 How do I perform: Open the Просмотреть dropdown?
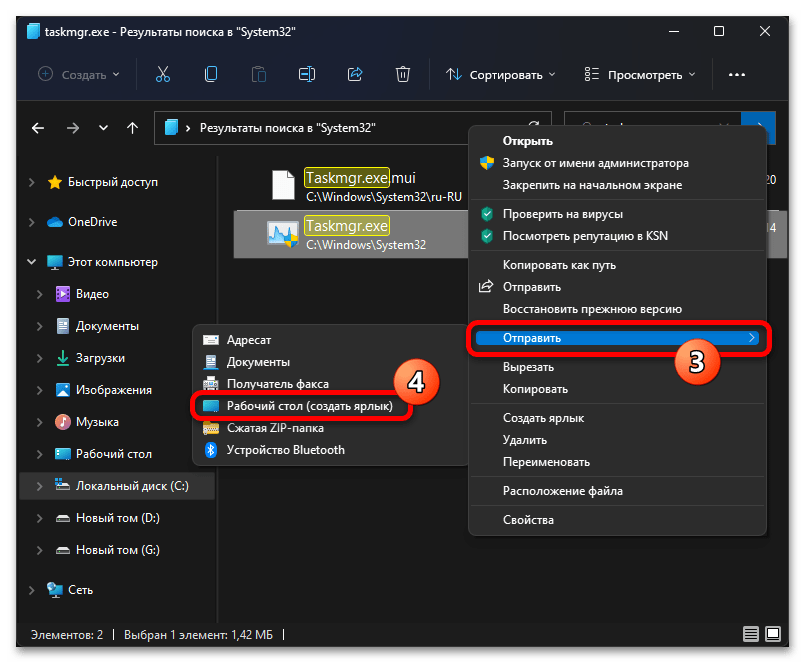(640, 74)
